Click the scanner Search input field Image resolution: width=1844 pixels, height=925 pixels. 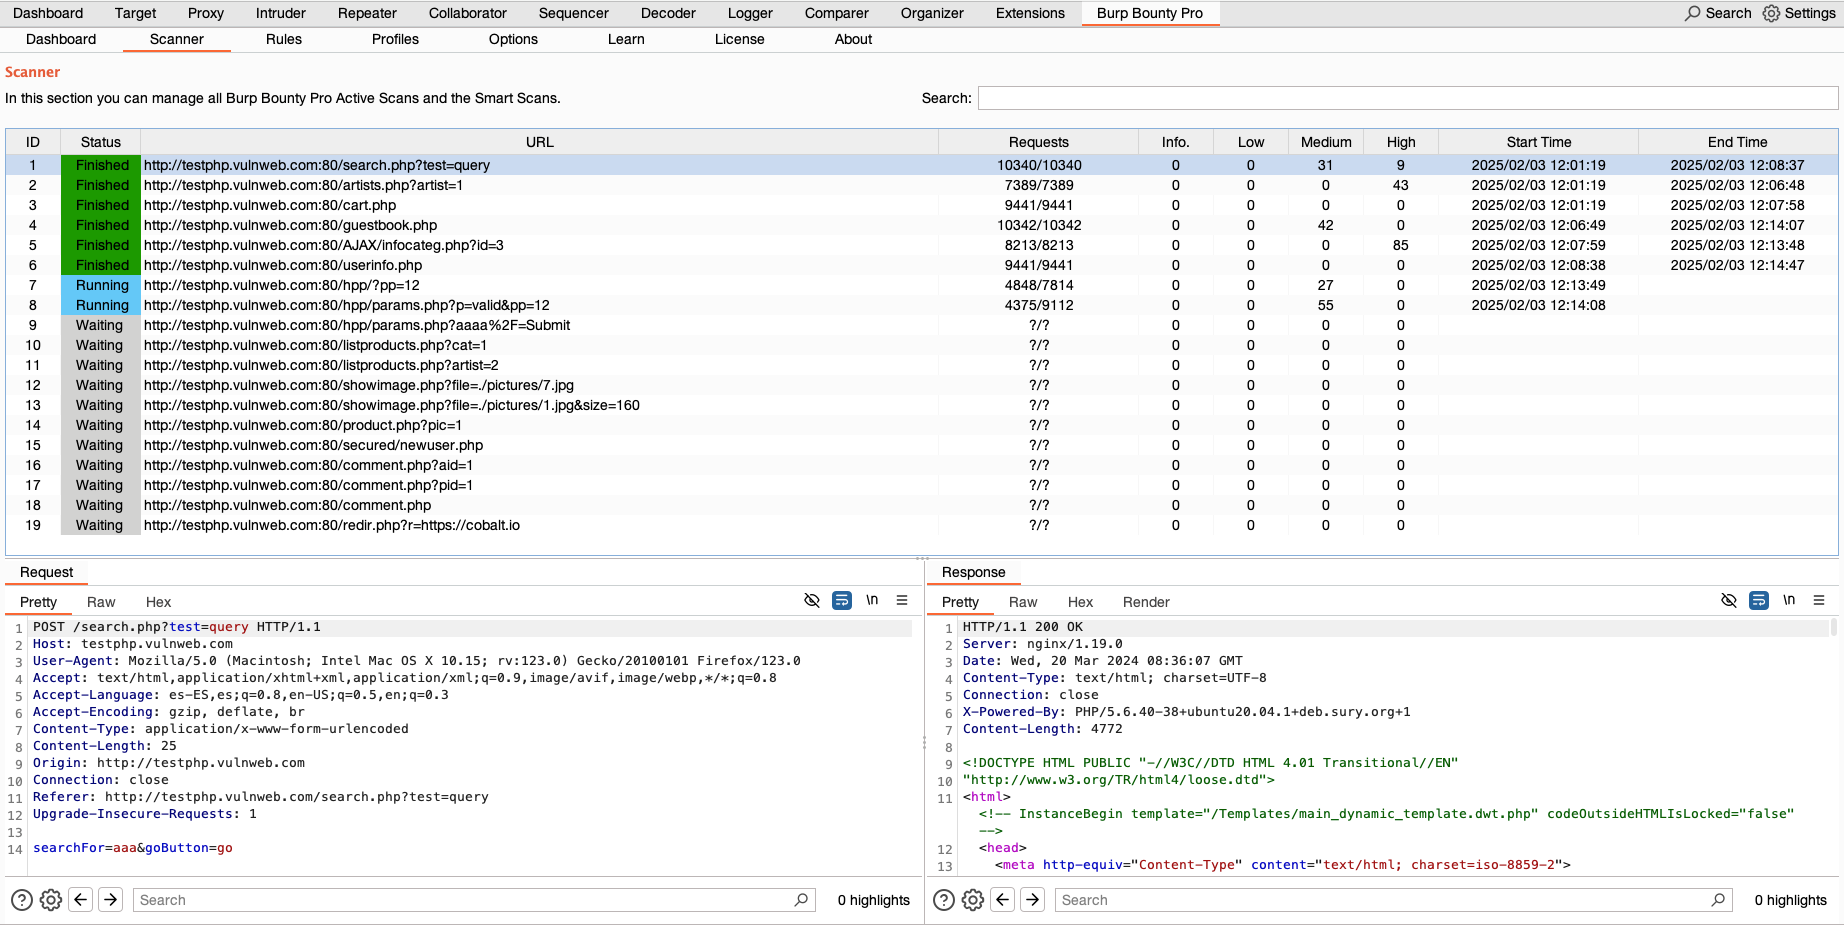1407,98
